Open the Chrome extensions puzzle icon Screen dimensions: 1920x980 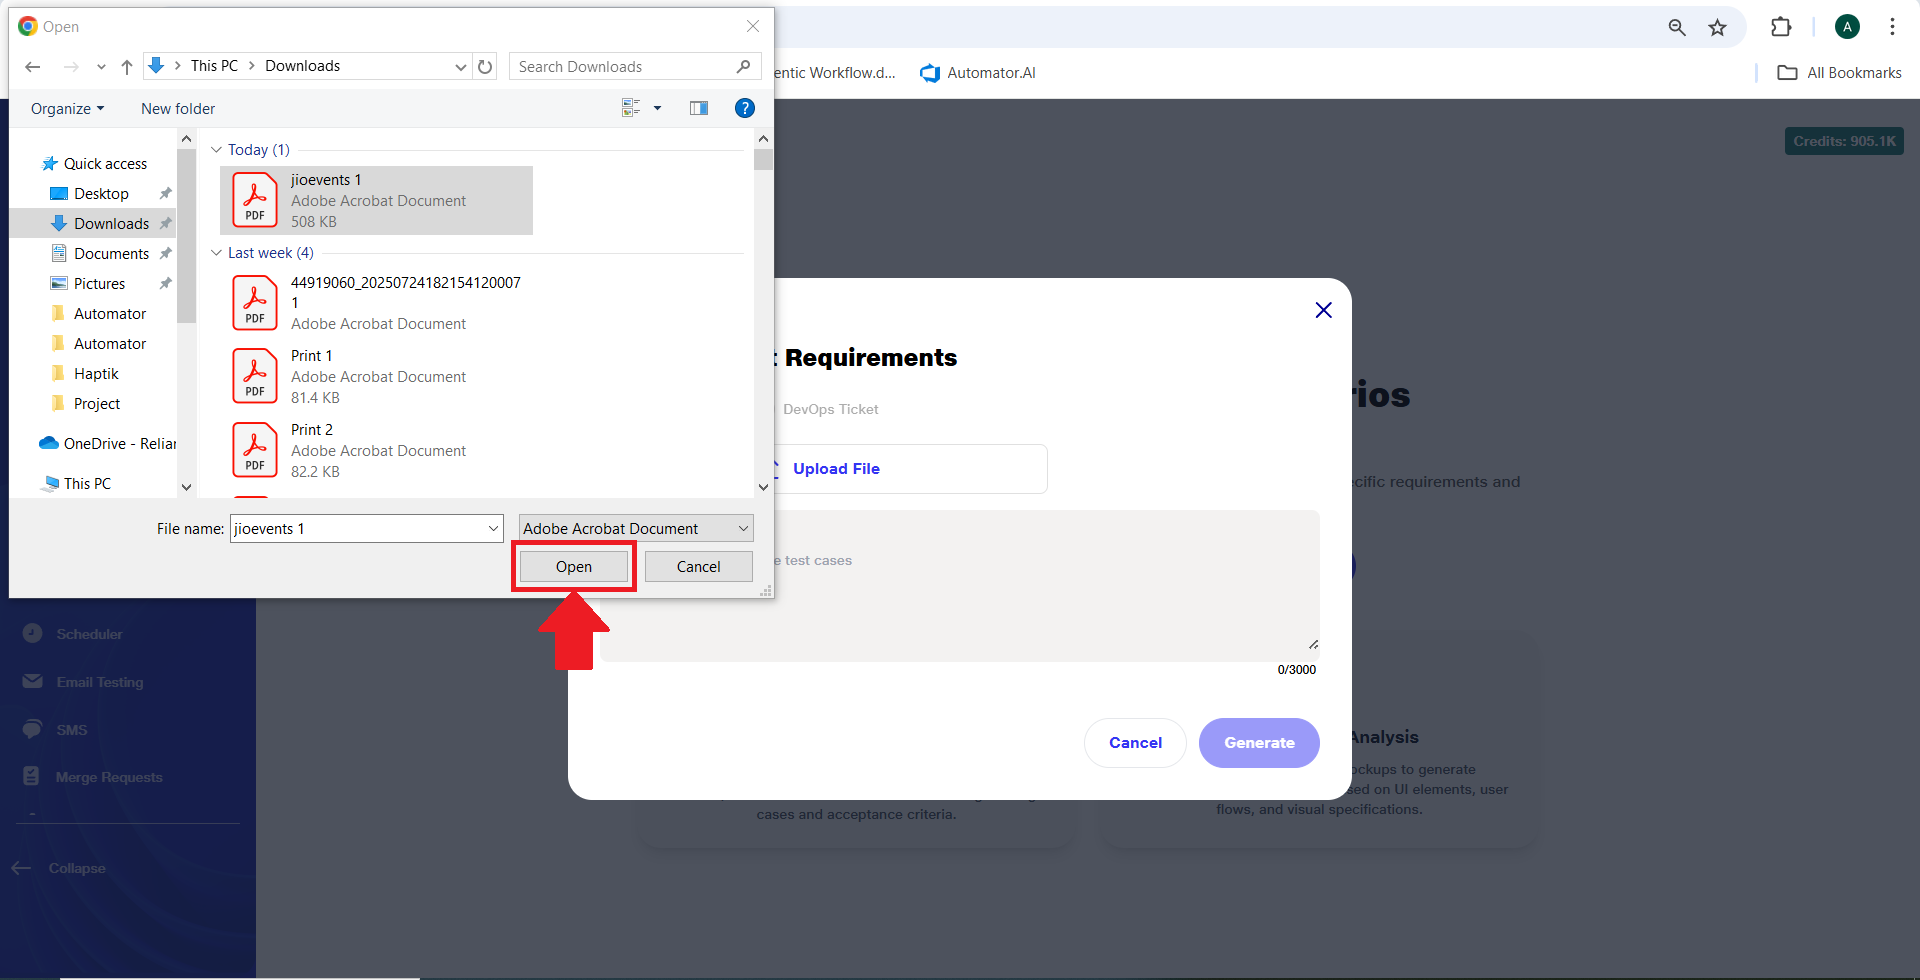1781,28
